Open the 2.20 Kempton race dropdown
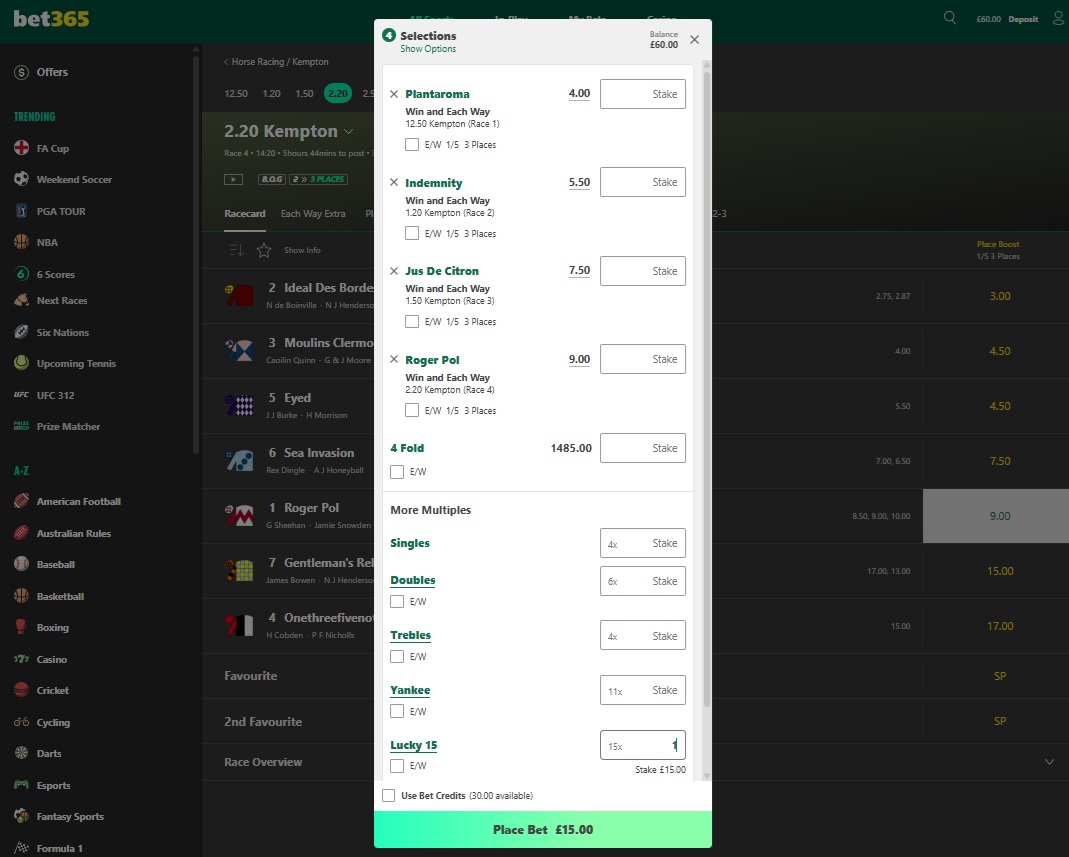1069x857 pixels. [347, 131]
